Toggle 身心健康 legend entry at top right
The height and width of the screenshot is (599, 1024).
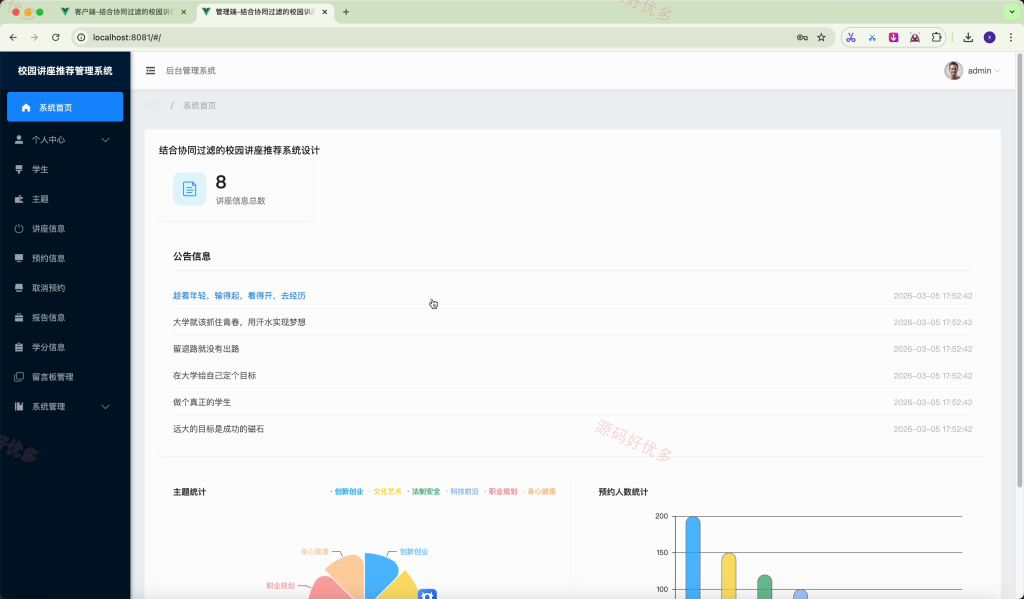coord(539,492)
